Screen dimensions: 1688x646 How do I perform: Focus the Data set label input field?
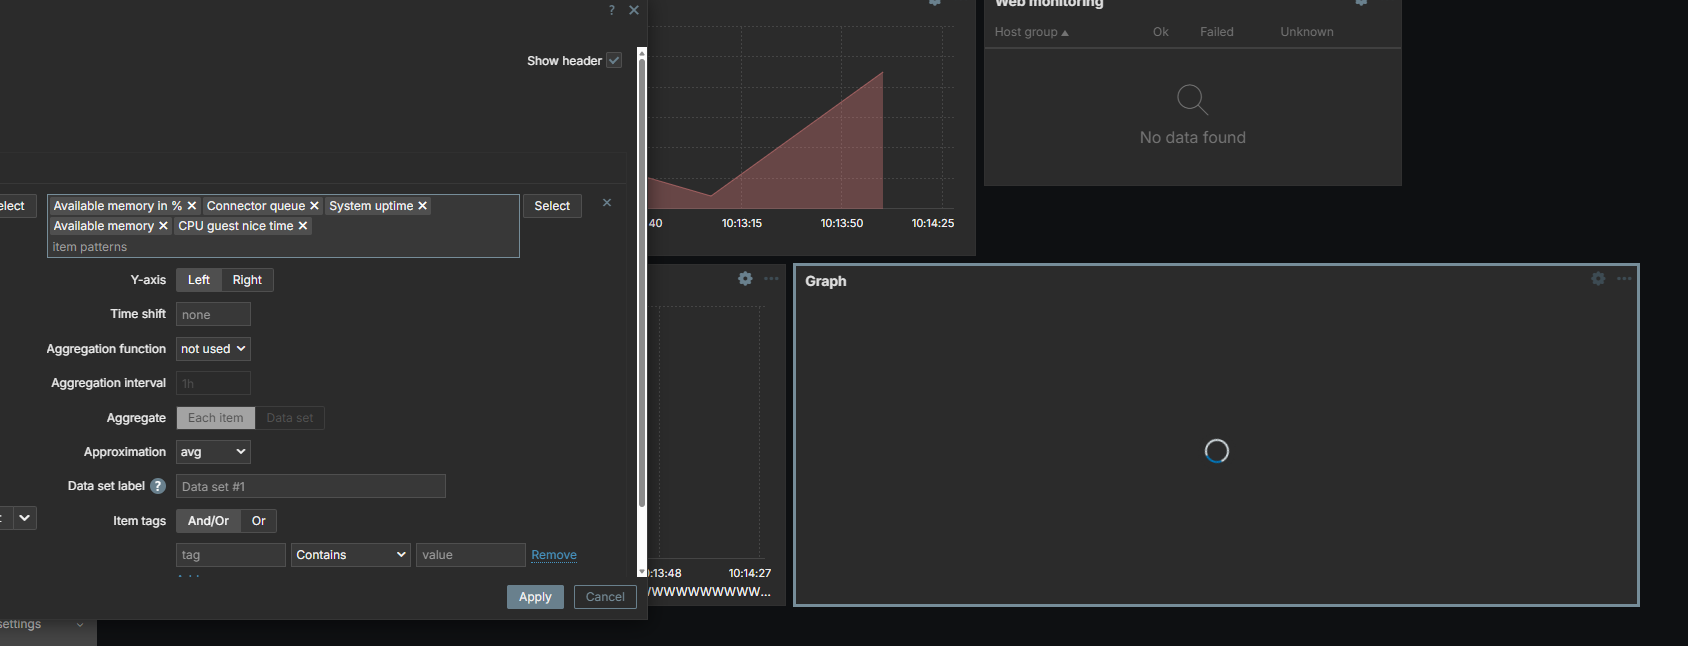click(310, 487)
